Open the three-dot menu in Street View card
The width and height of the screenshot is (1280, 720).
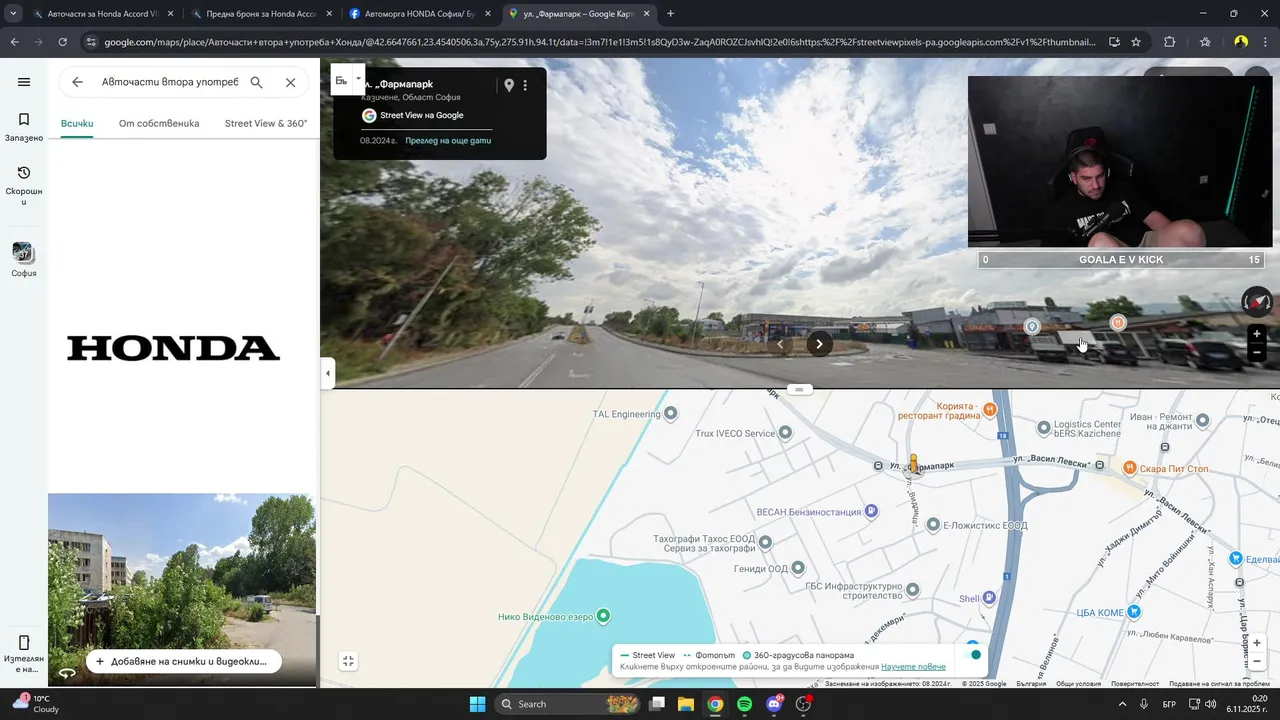(x=525, y=85)
